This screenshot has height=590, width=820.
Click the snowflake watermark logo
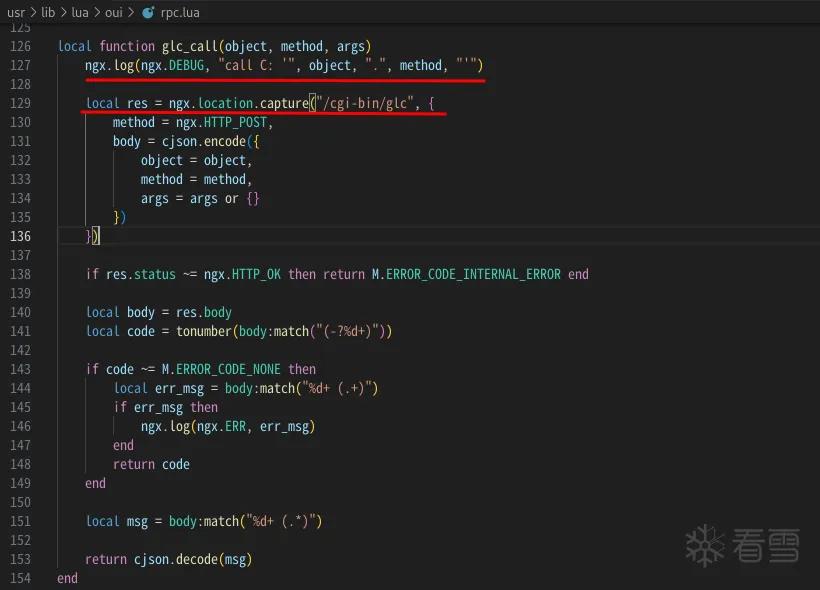pos(705,546)
